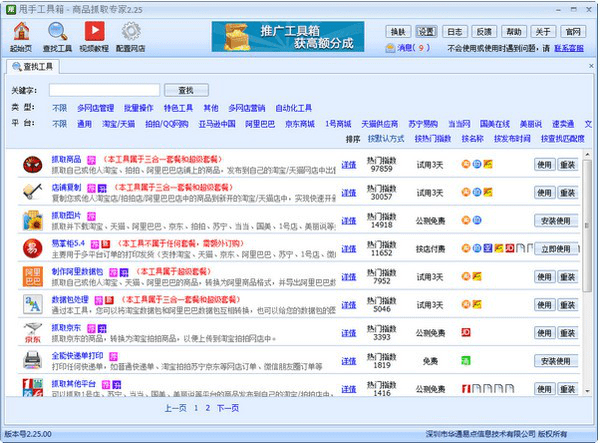This screenshot has height=443, width=600.
Task: Go to page 2 of results
Action: click(207, 408)
